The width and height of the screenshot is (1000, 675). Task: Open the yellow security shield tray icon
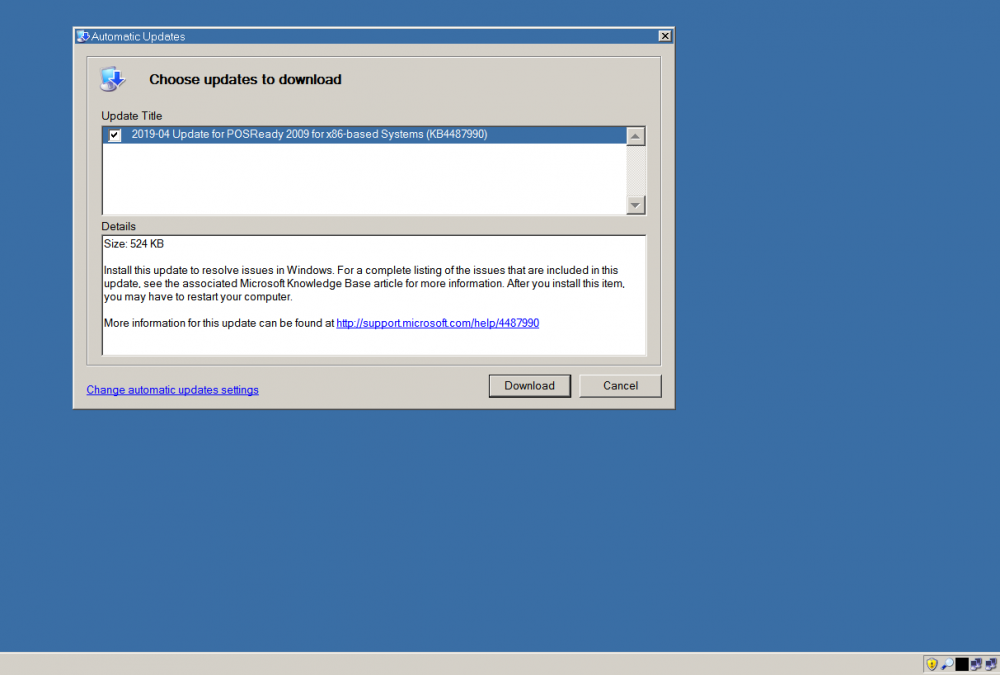point(931,664)
